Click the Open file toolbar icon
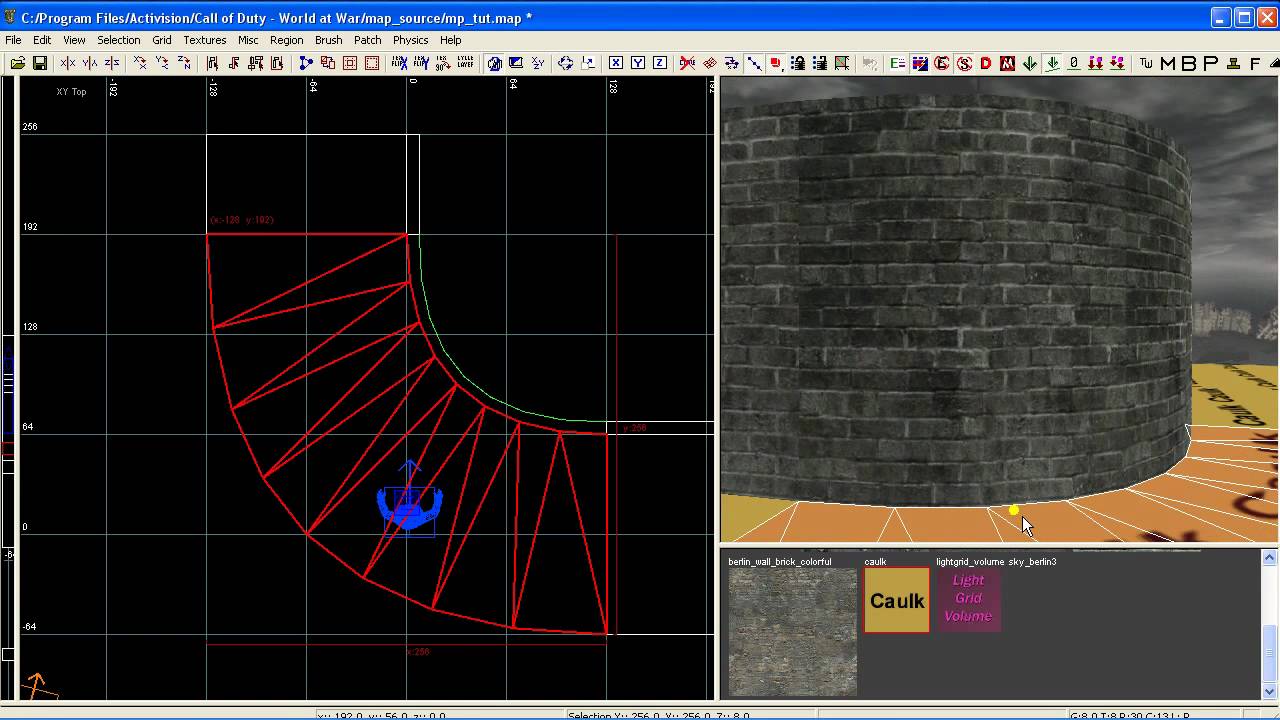1280x720 pixels. click(18, 63)
